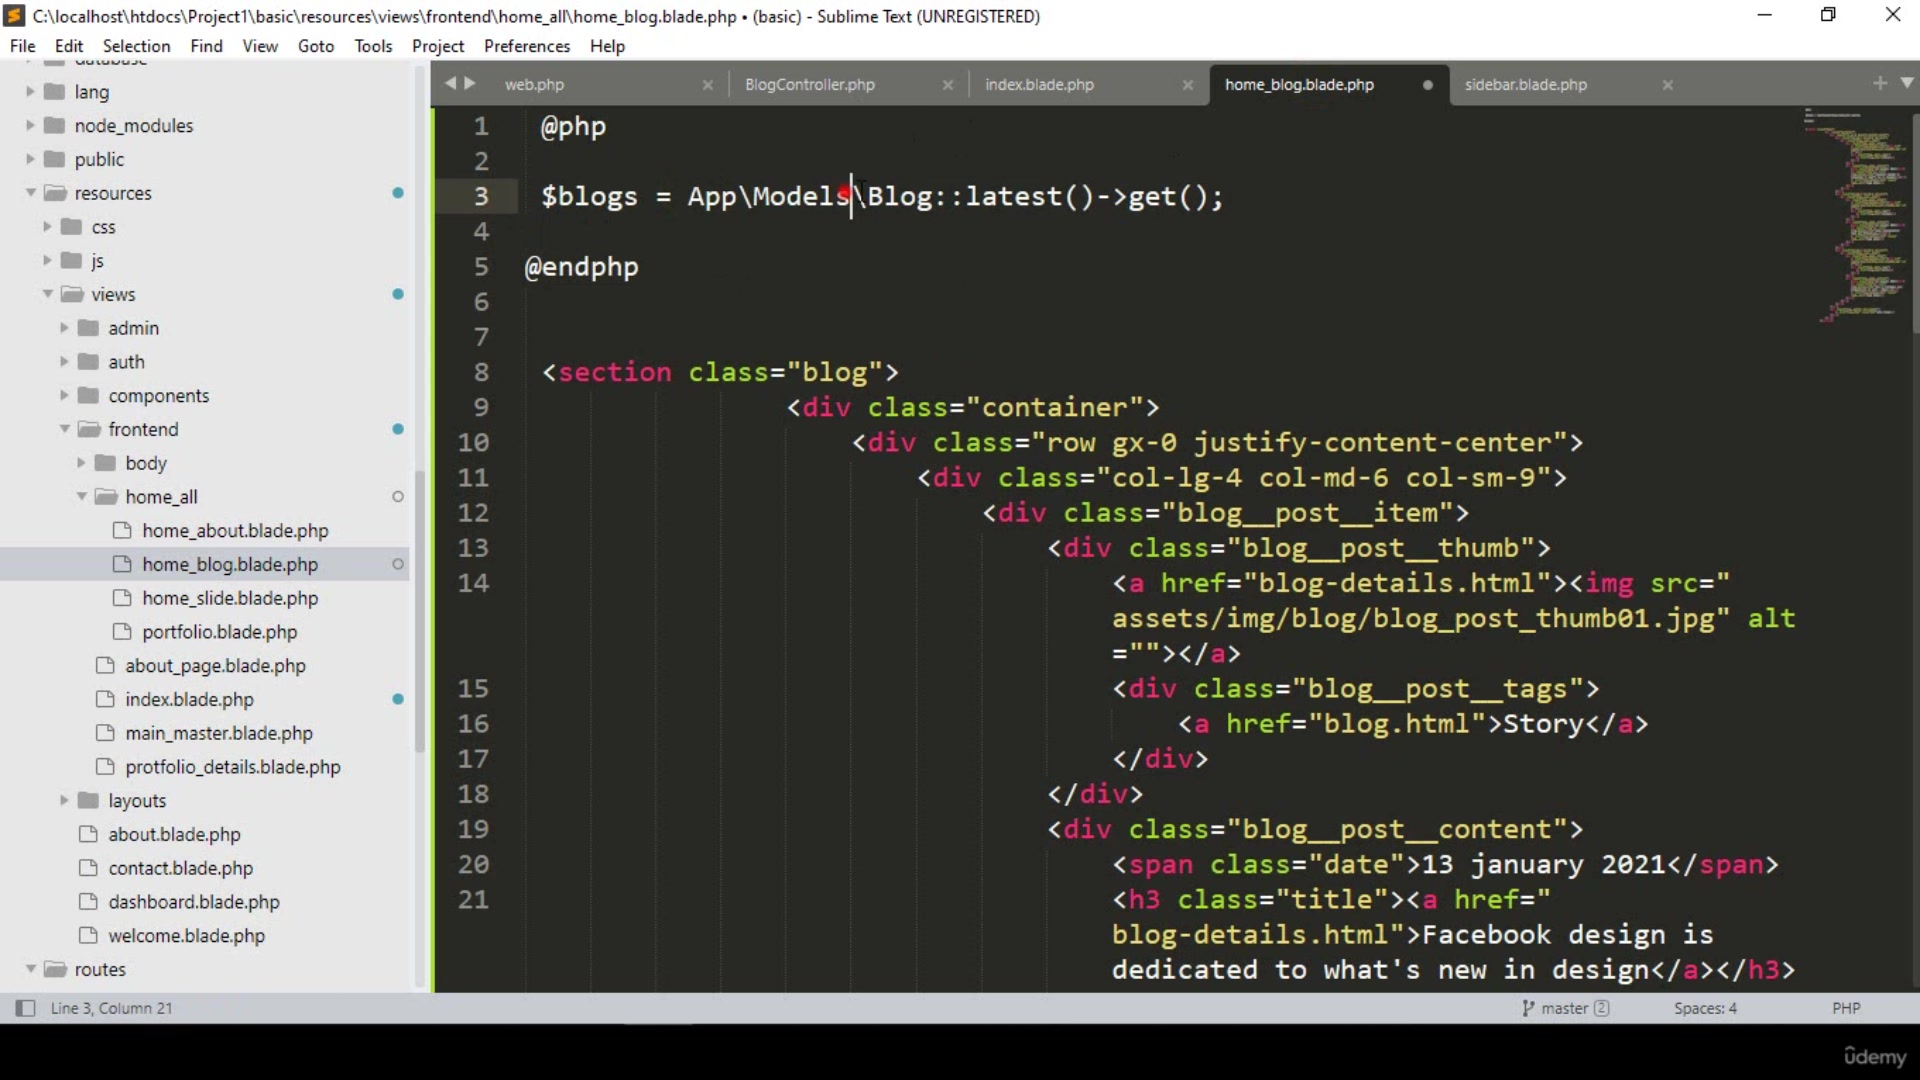Viewport: 1920px width, 1080px height.
Task: Click the new tab plus icon
Action: click(x=1880, y=83)
